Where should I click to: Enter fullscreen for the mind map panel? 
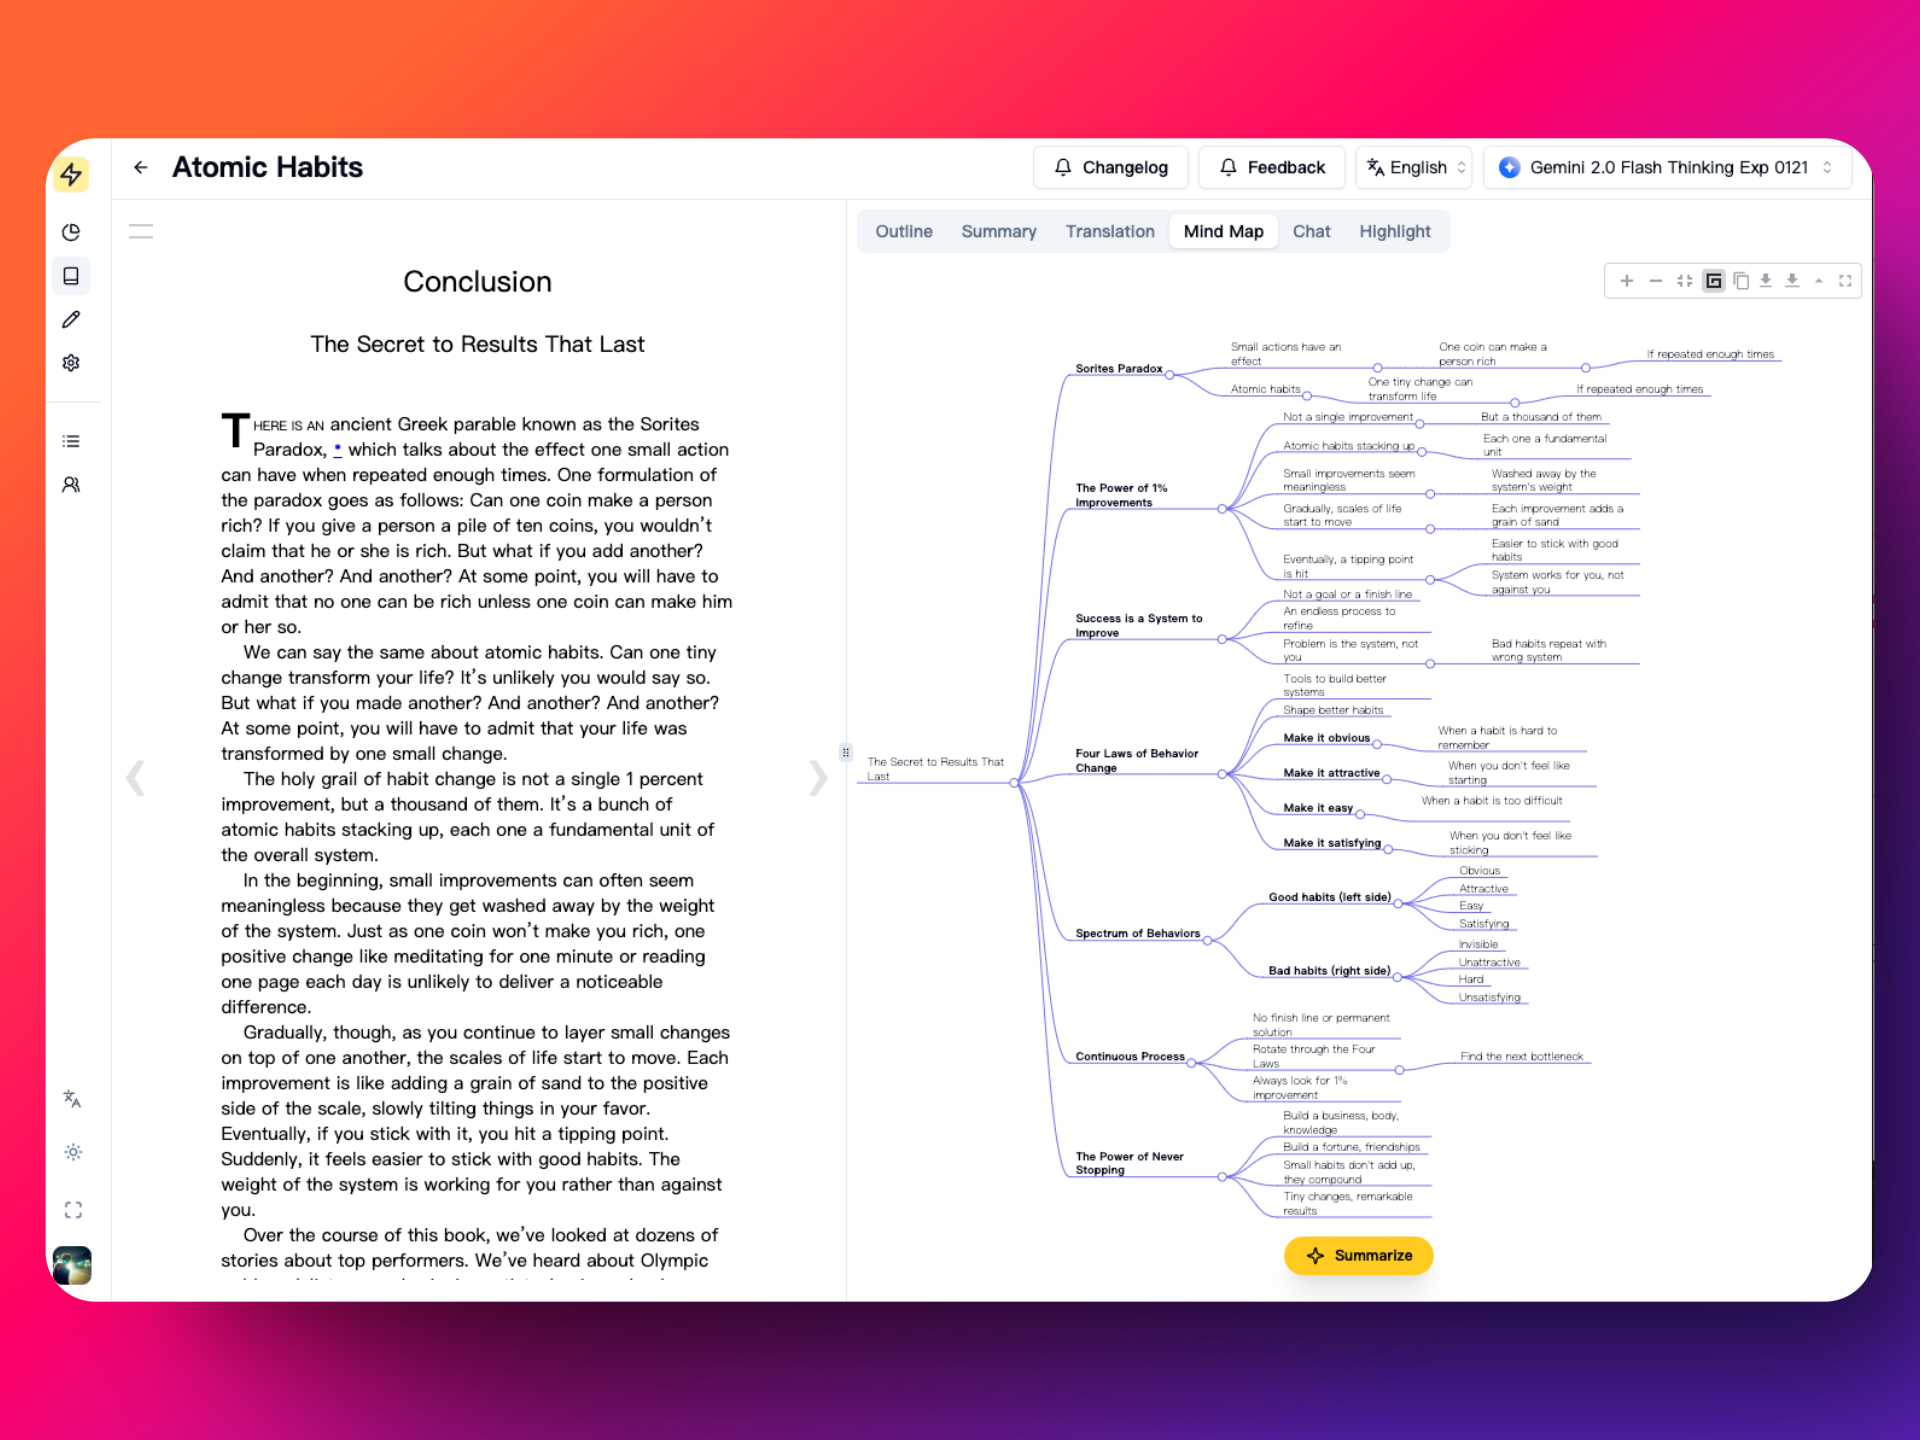point(1845,281)
